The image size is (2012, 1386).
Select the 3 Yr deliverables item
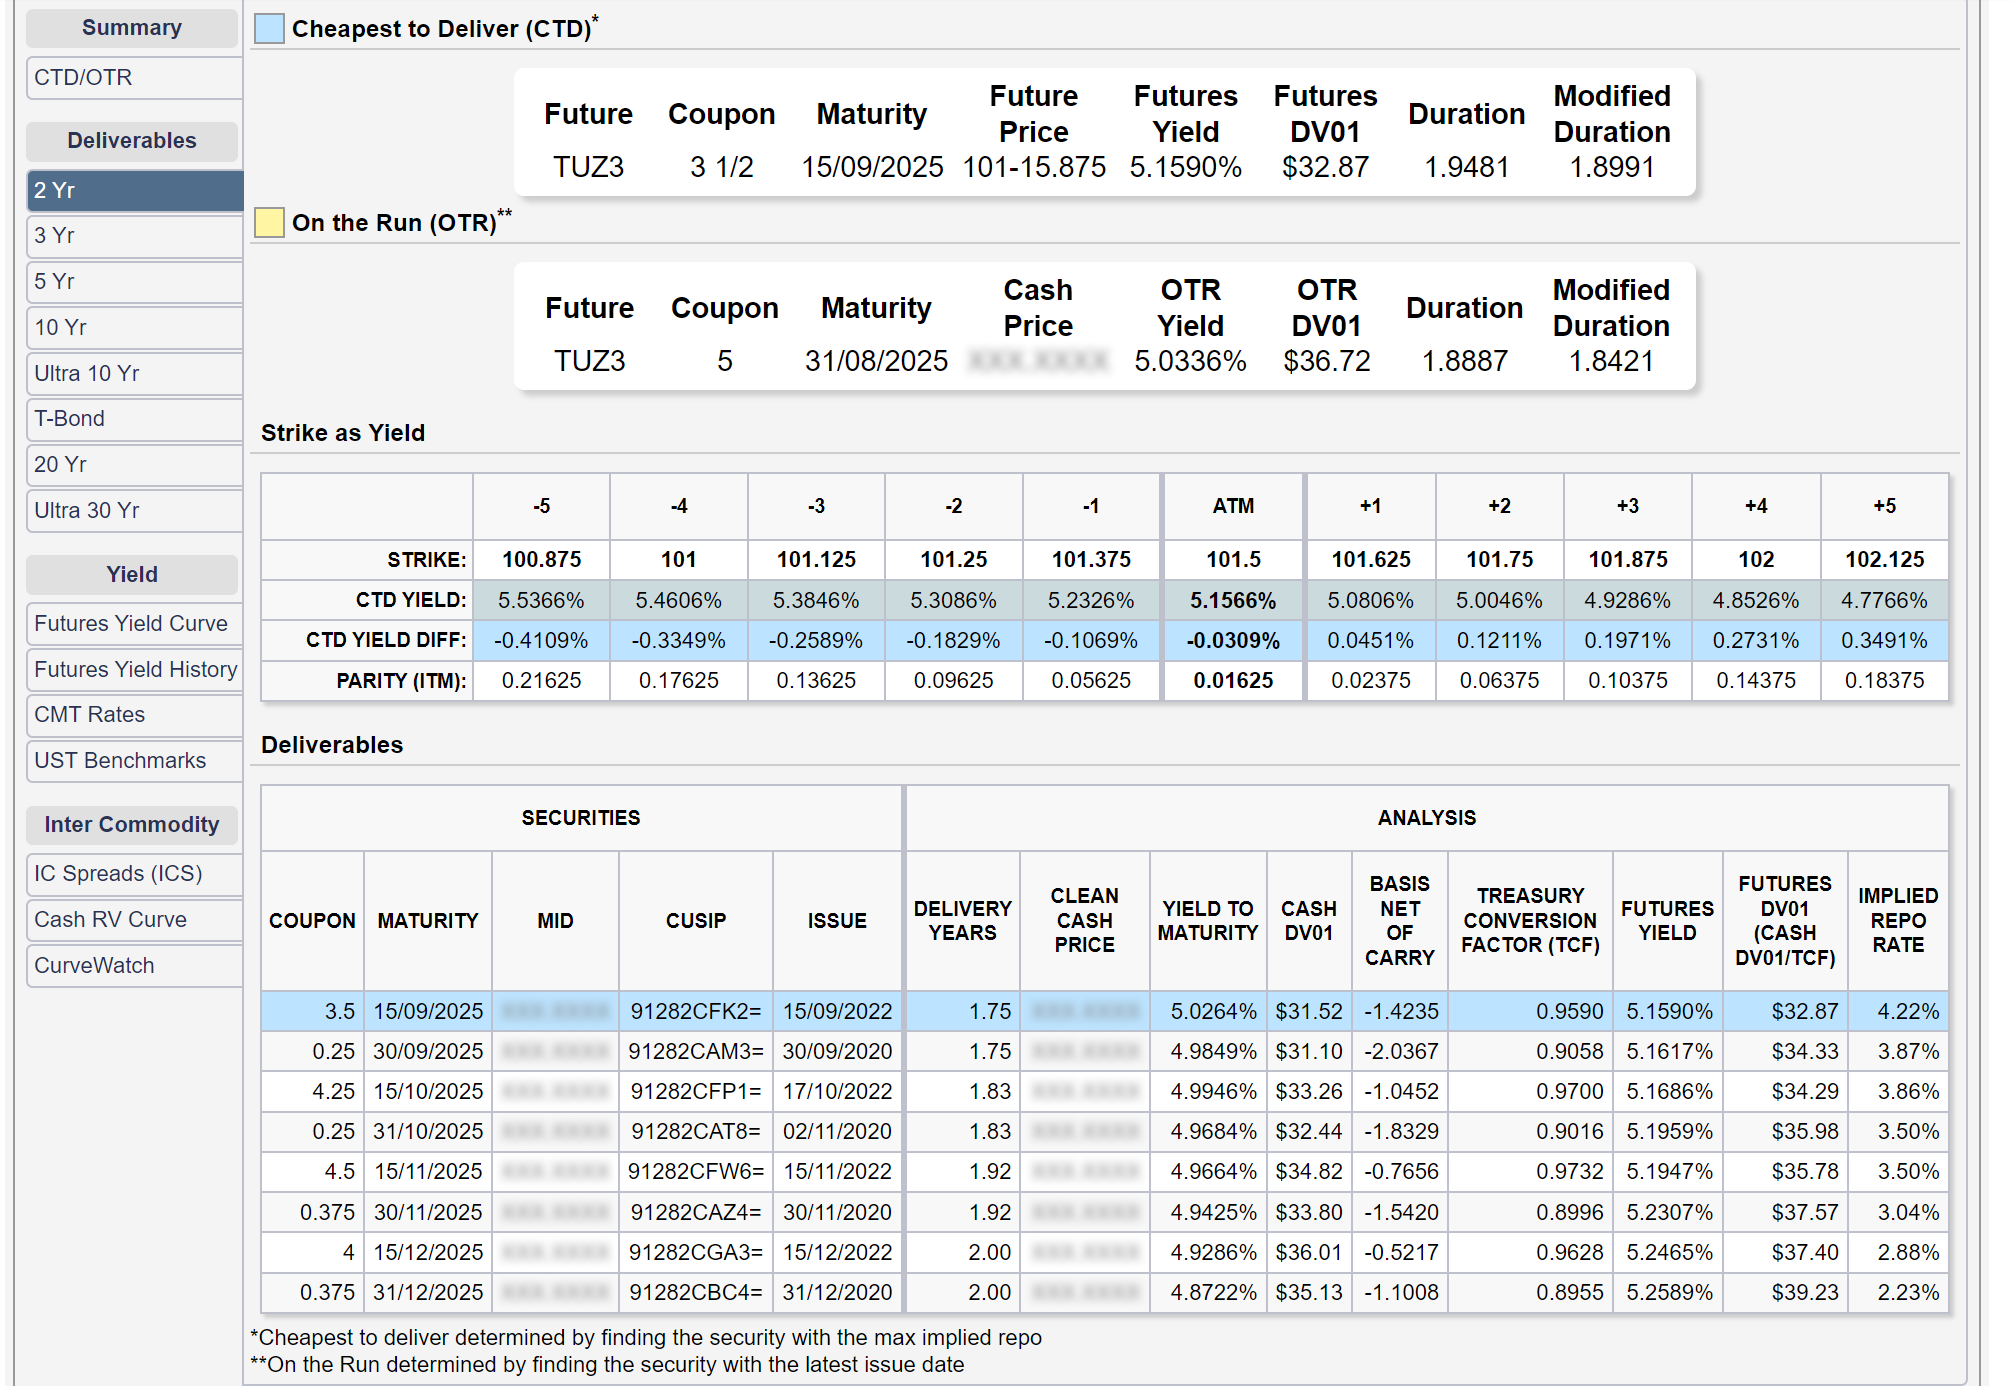point(134,236)
